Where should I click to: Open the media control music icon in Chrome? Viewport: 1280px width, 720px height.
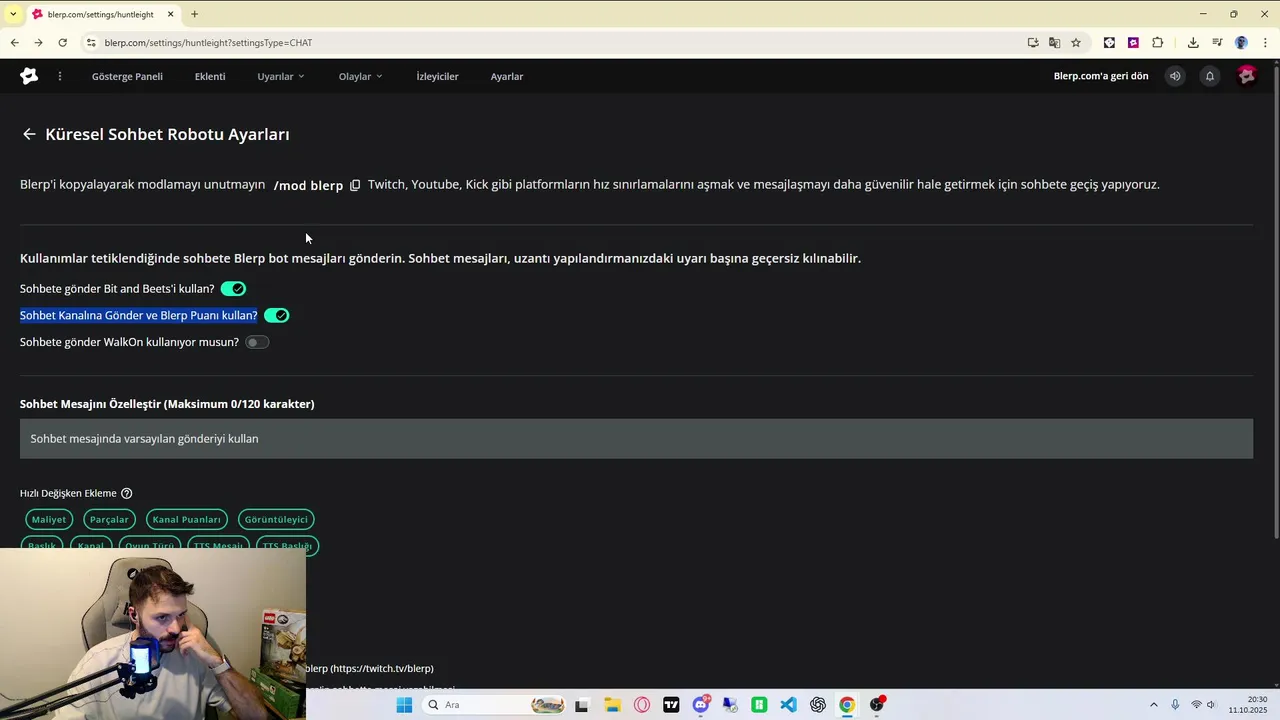1217,43
